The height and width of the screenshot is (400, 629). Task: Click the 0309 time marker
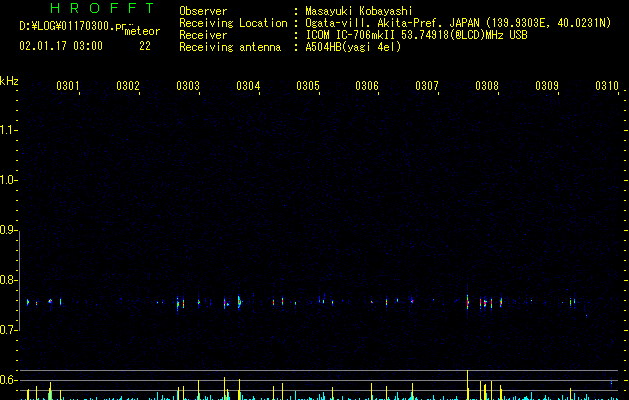(x=547, y=85)
